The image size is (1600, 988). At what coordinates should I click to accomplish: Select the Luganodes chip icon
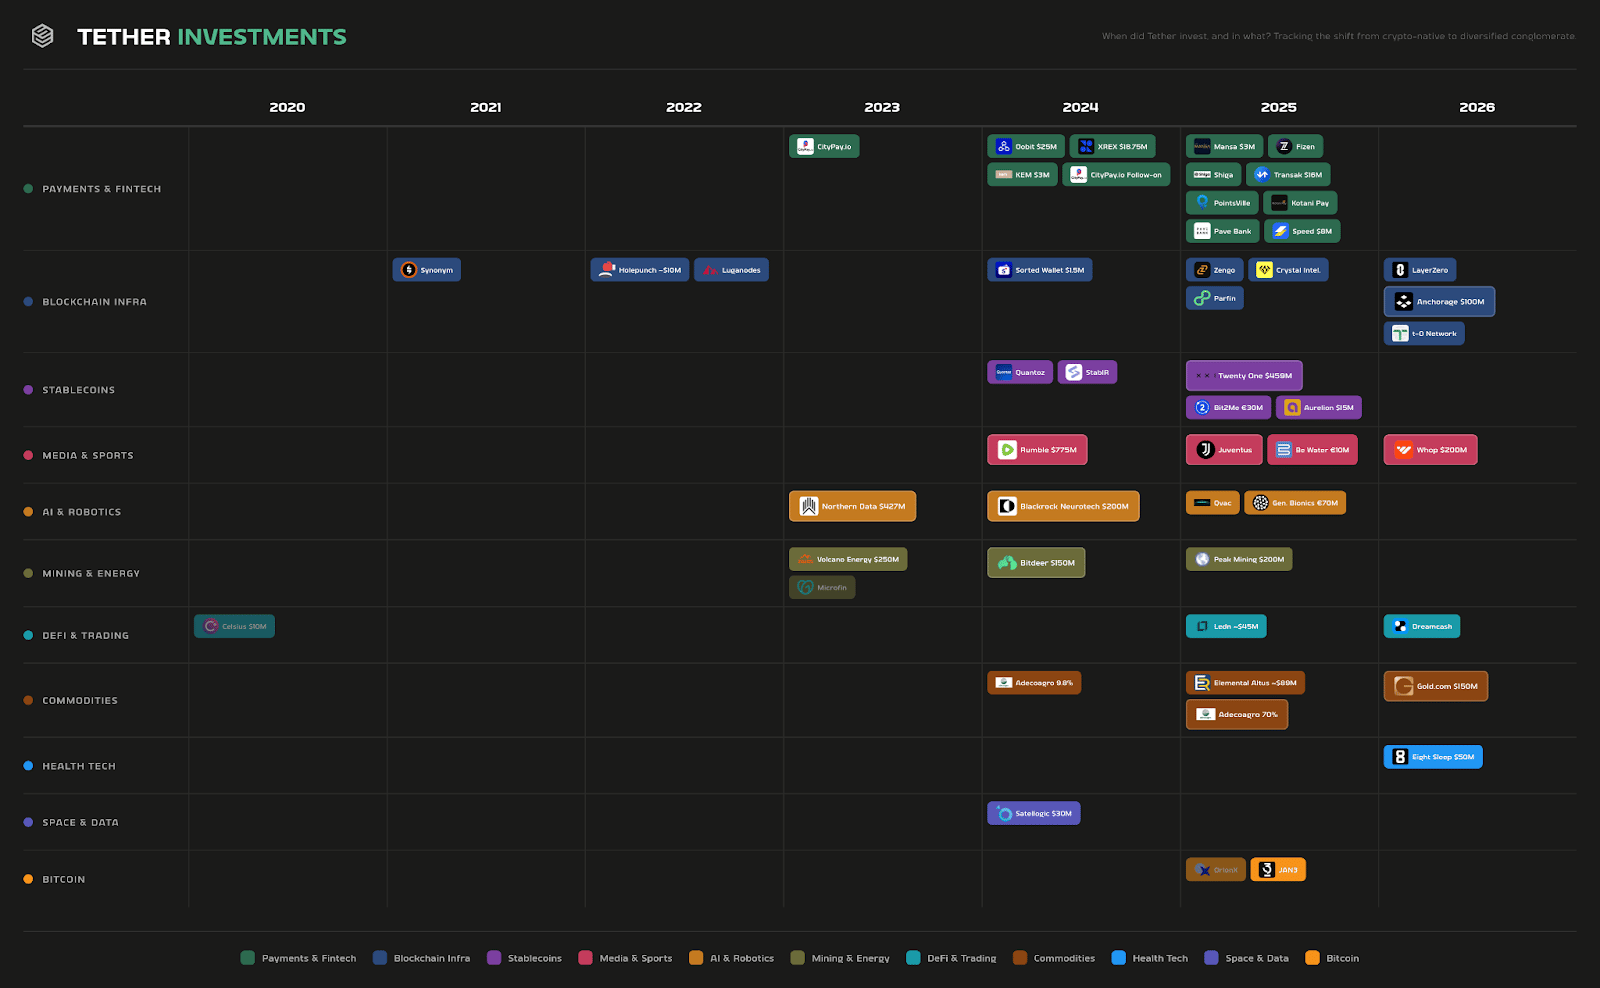click(x=710, y=270)
